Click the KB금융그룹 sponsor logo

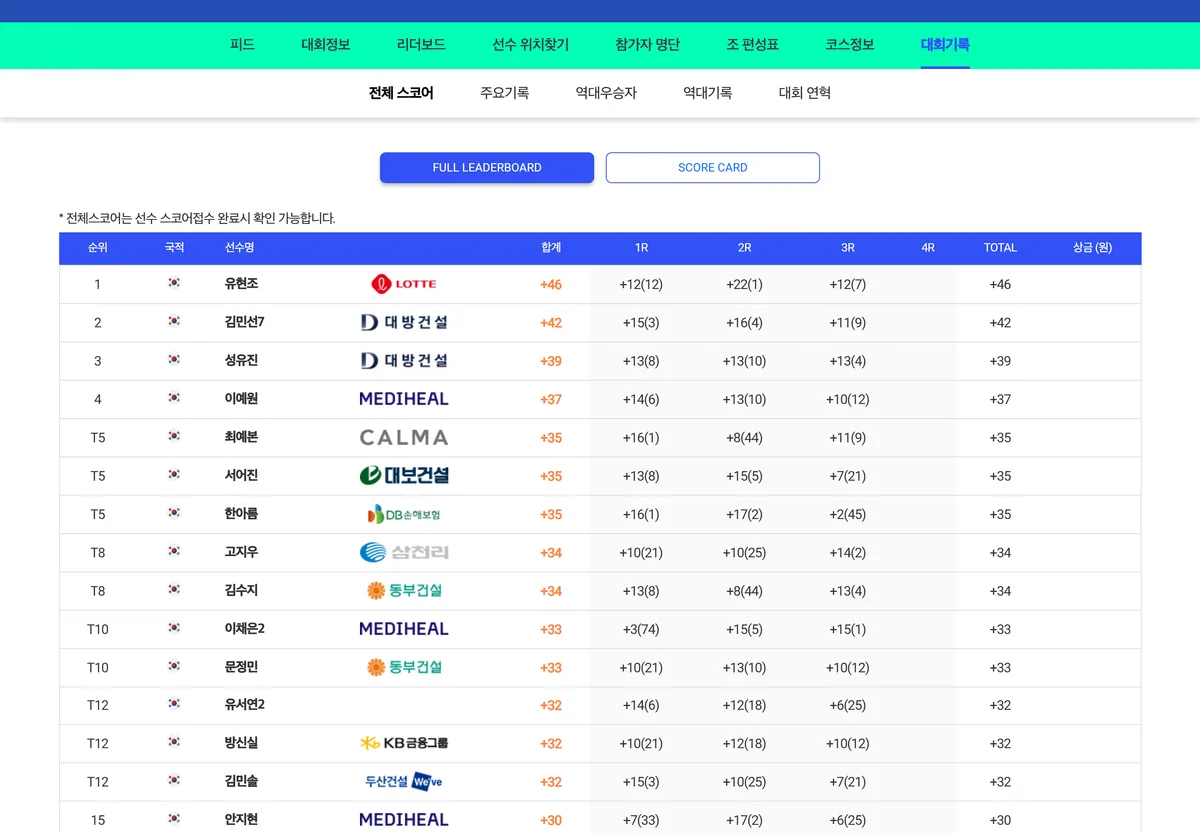coord(404,743)
